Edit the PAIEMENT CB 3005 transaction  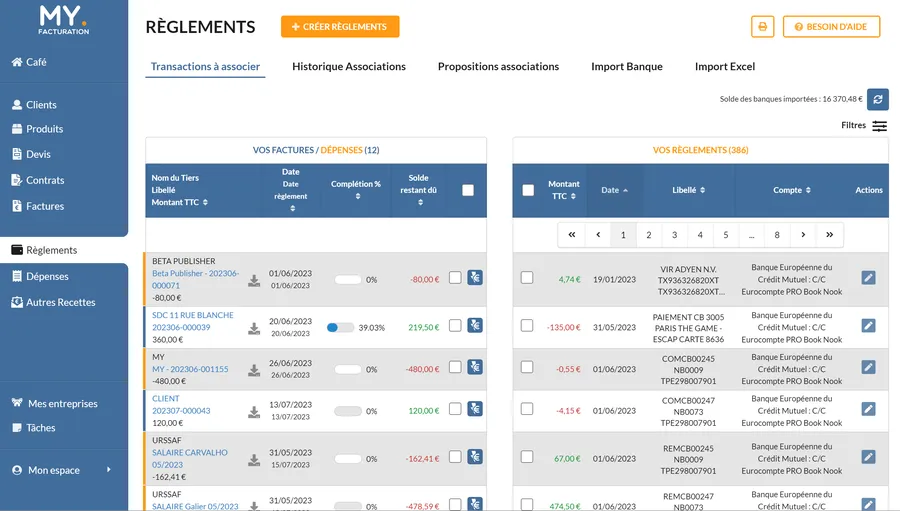[x=868, y=326]
